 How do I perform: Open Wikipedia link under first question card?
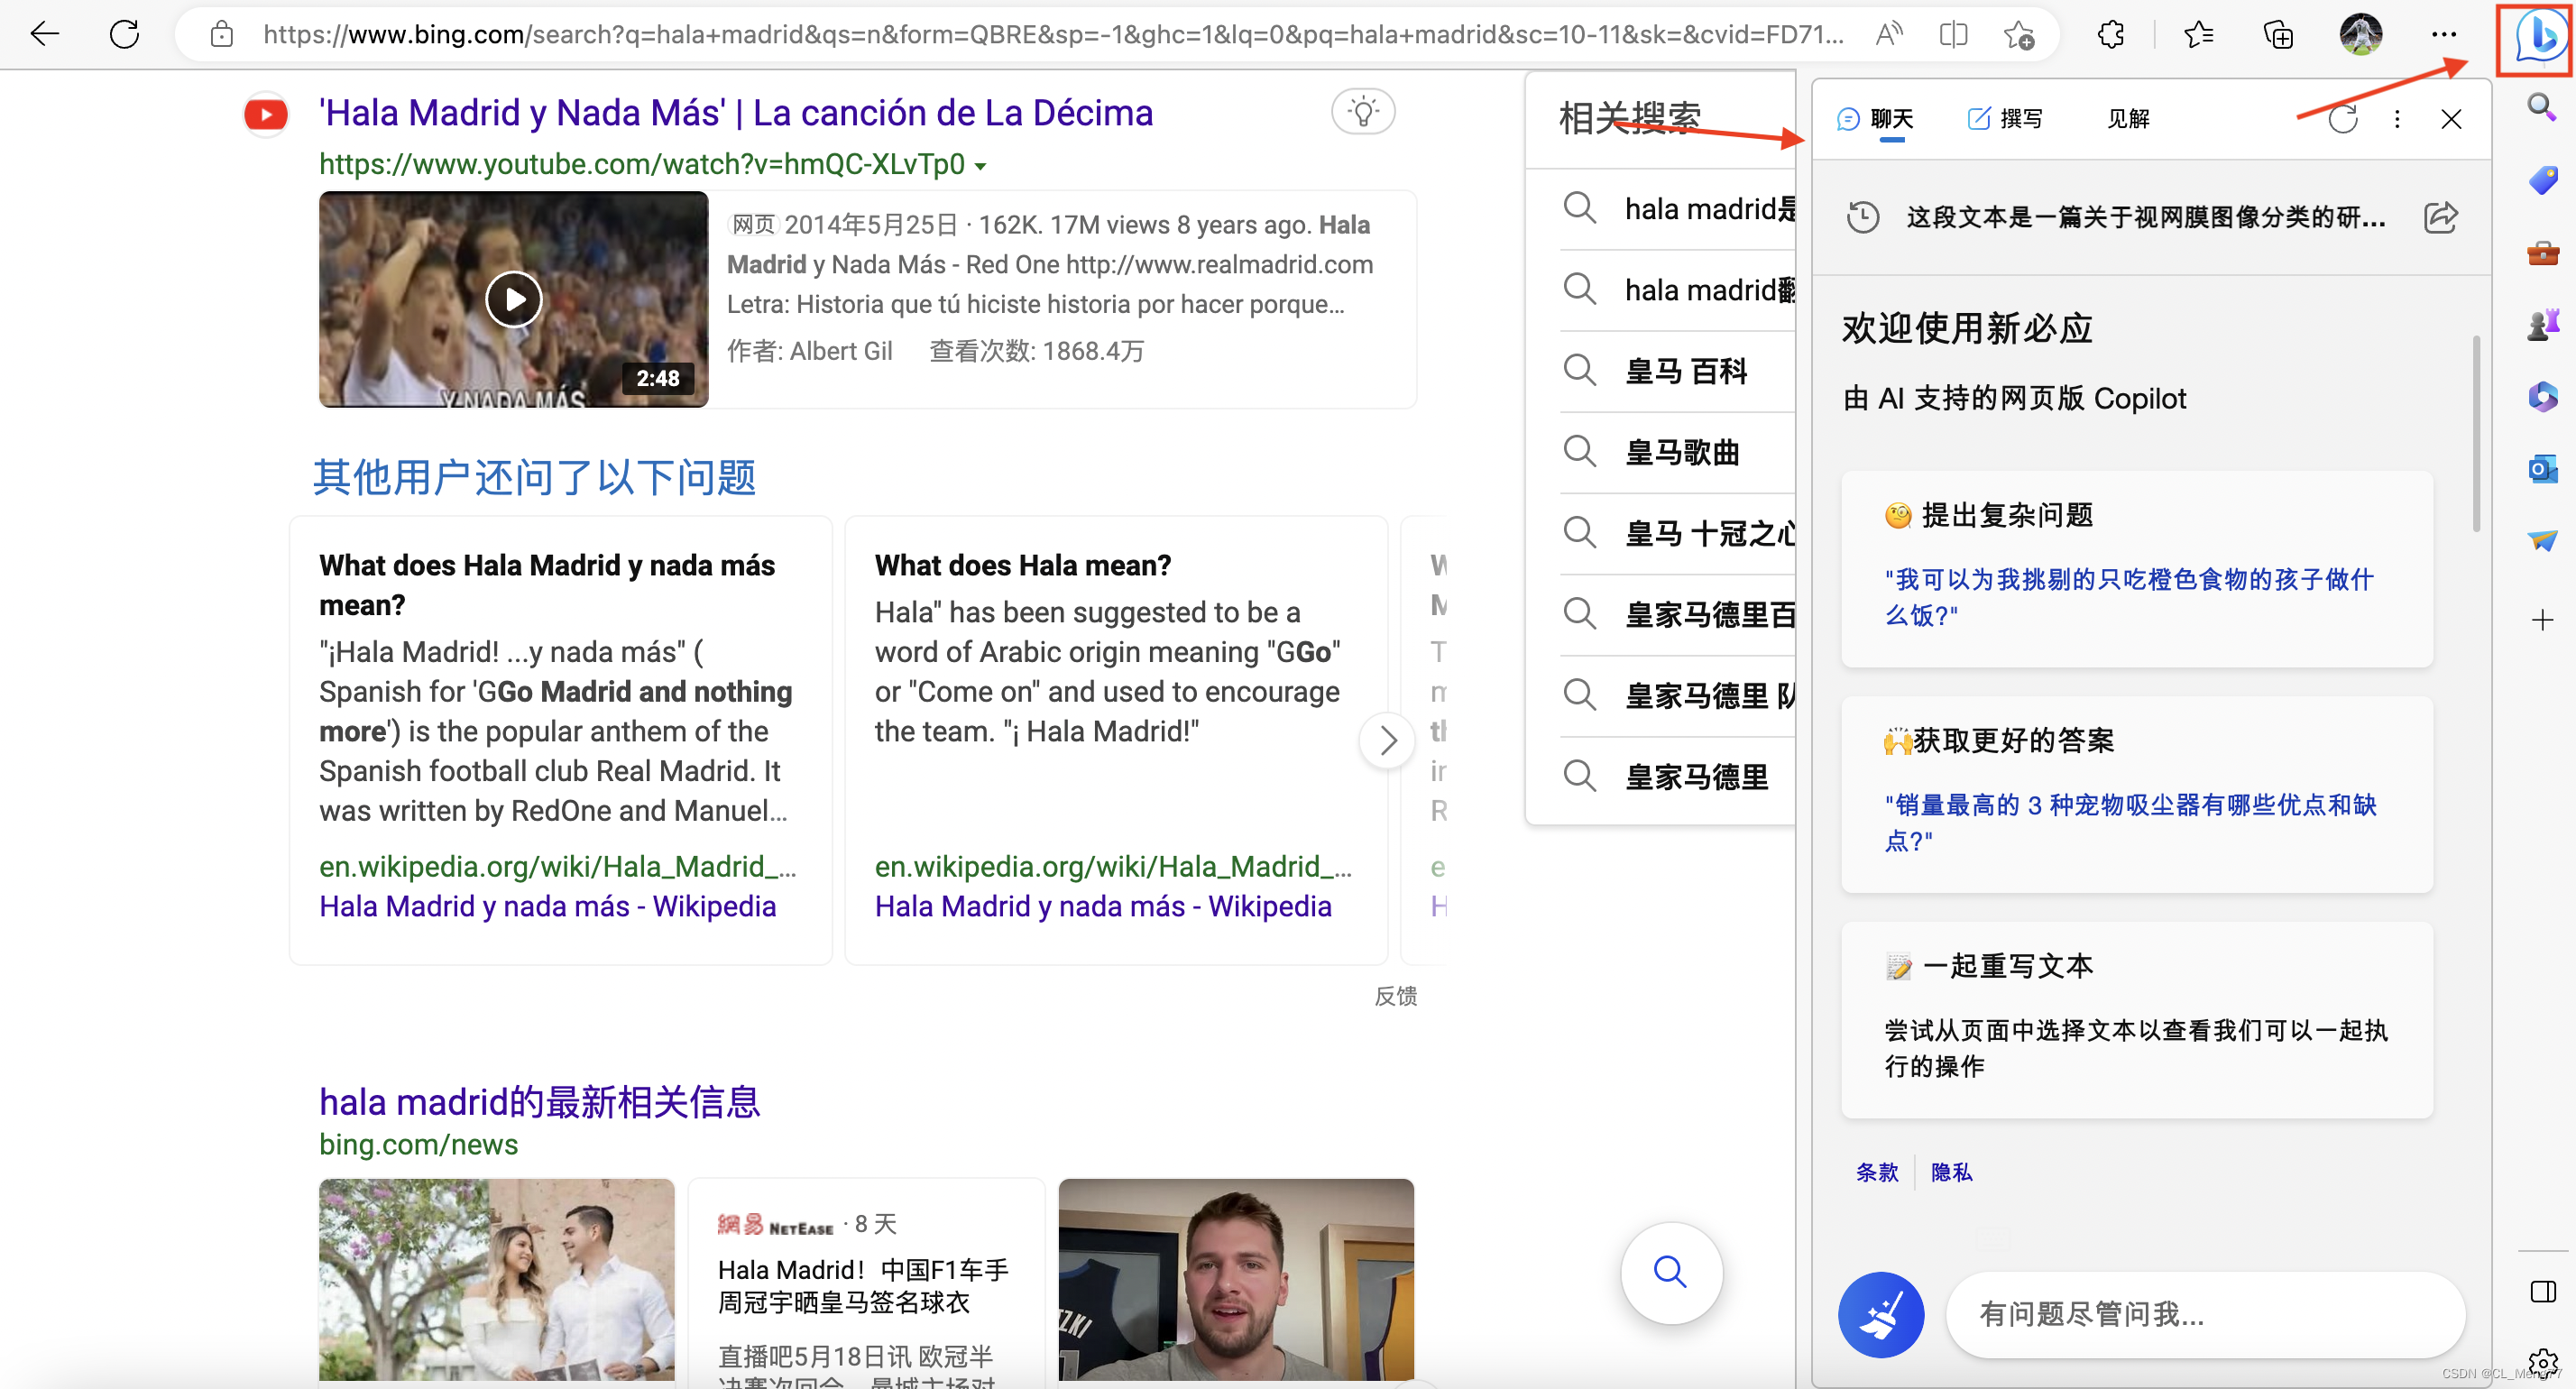point(547,906)
